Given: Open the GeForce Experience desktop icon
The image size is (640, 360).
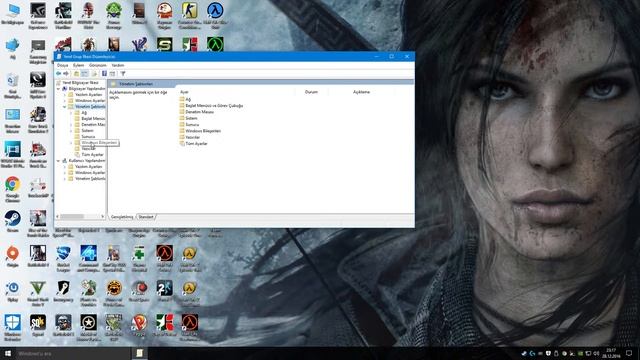Looking at the screenshot, I should (38, 16).
